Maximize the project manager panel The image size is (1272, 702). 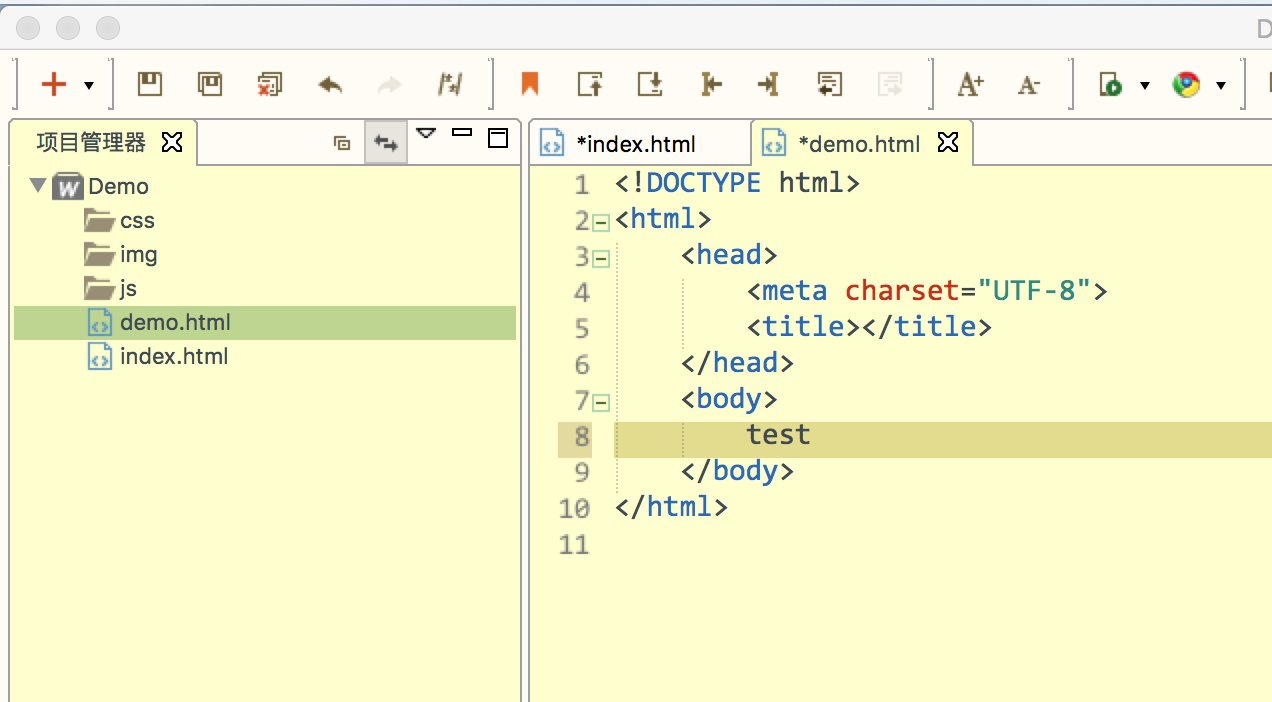point(498,138)
